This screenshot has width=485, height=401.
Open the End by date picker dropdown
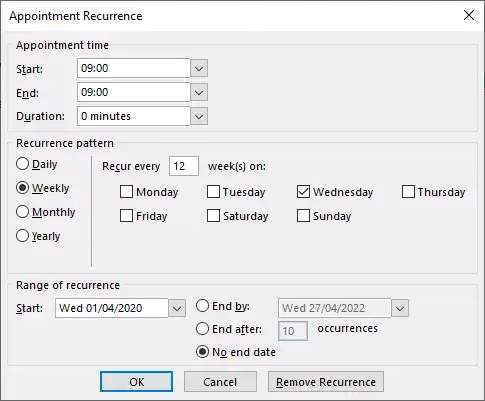(400, 308)
